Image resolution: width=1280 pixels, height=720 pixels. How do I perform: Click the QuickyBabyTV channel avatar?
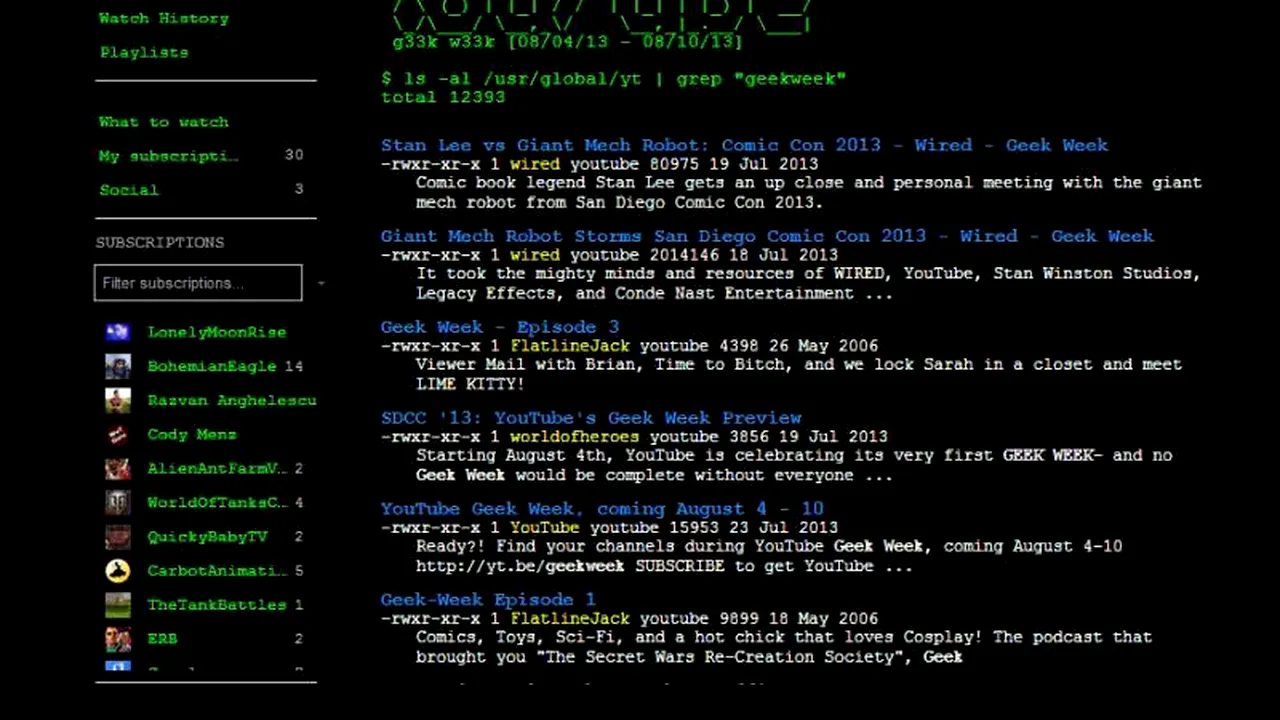118,537
